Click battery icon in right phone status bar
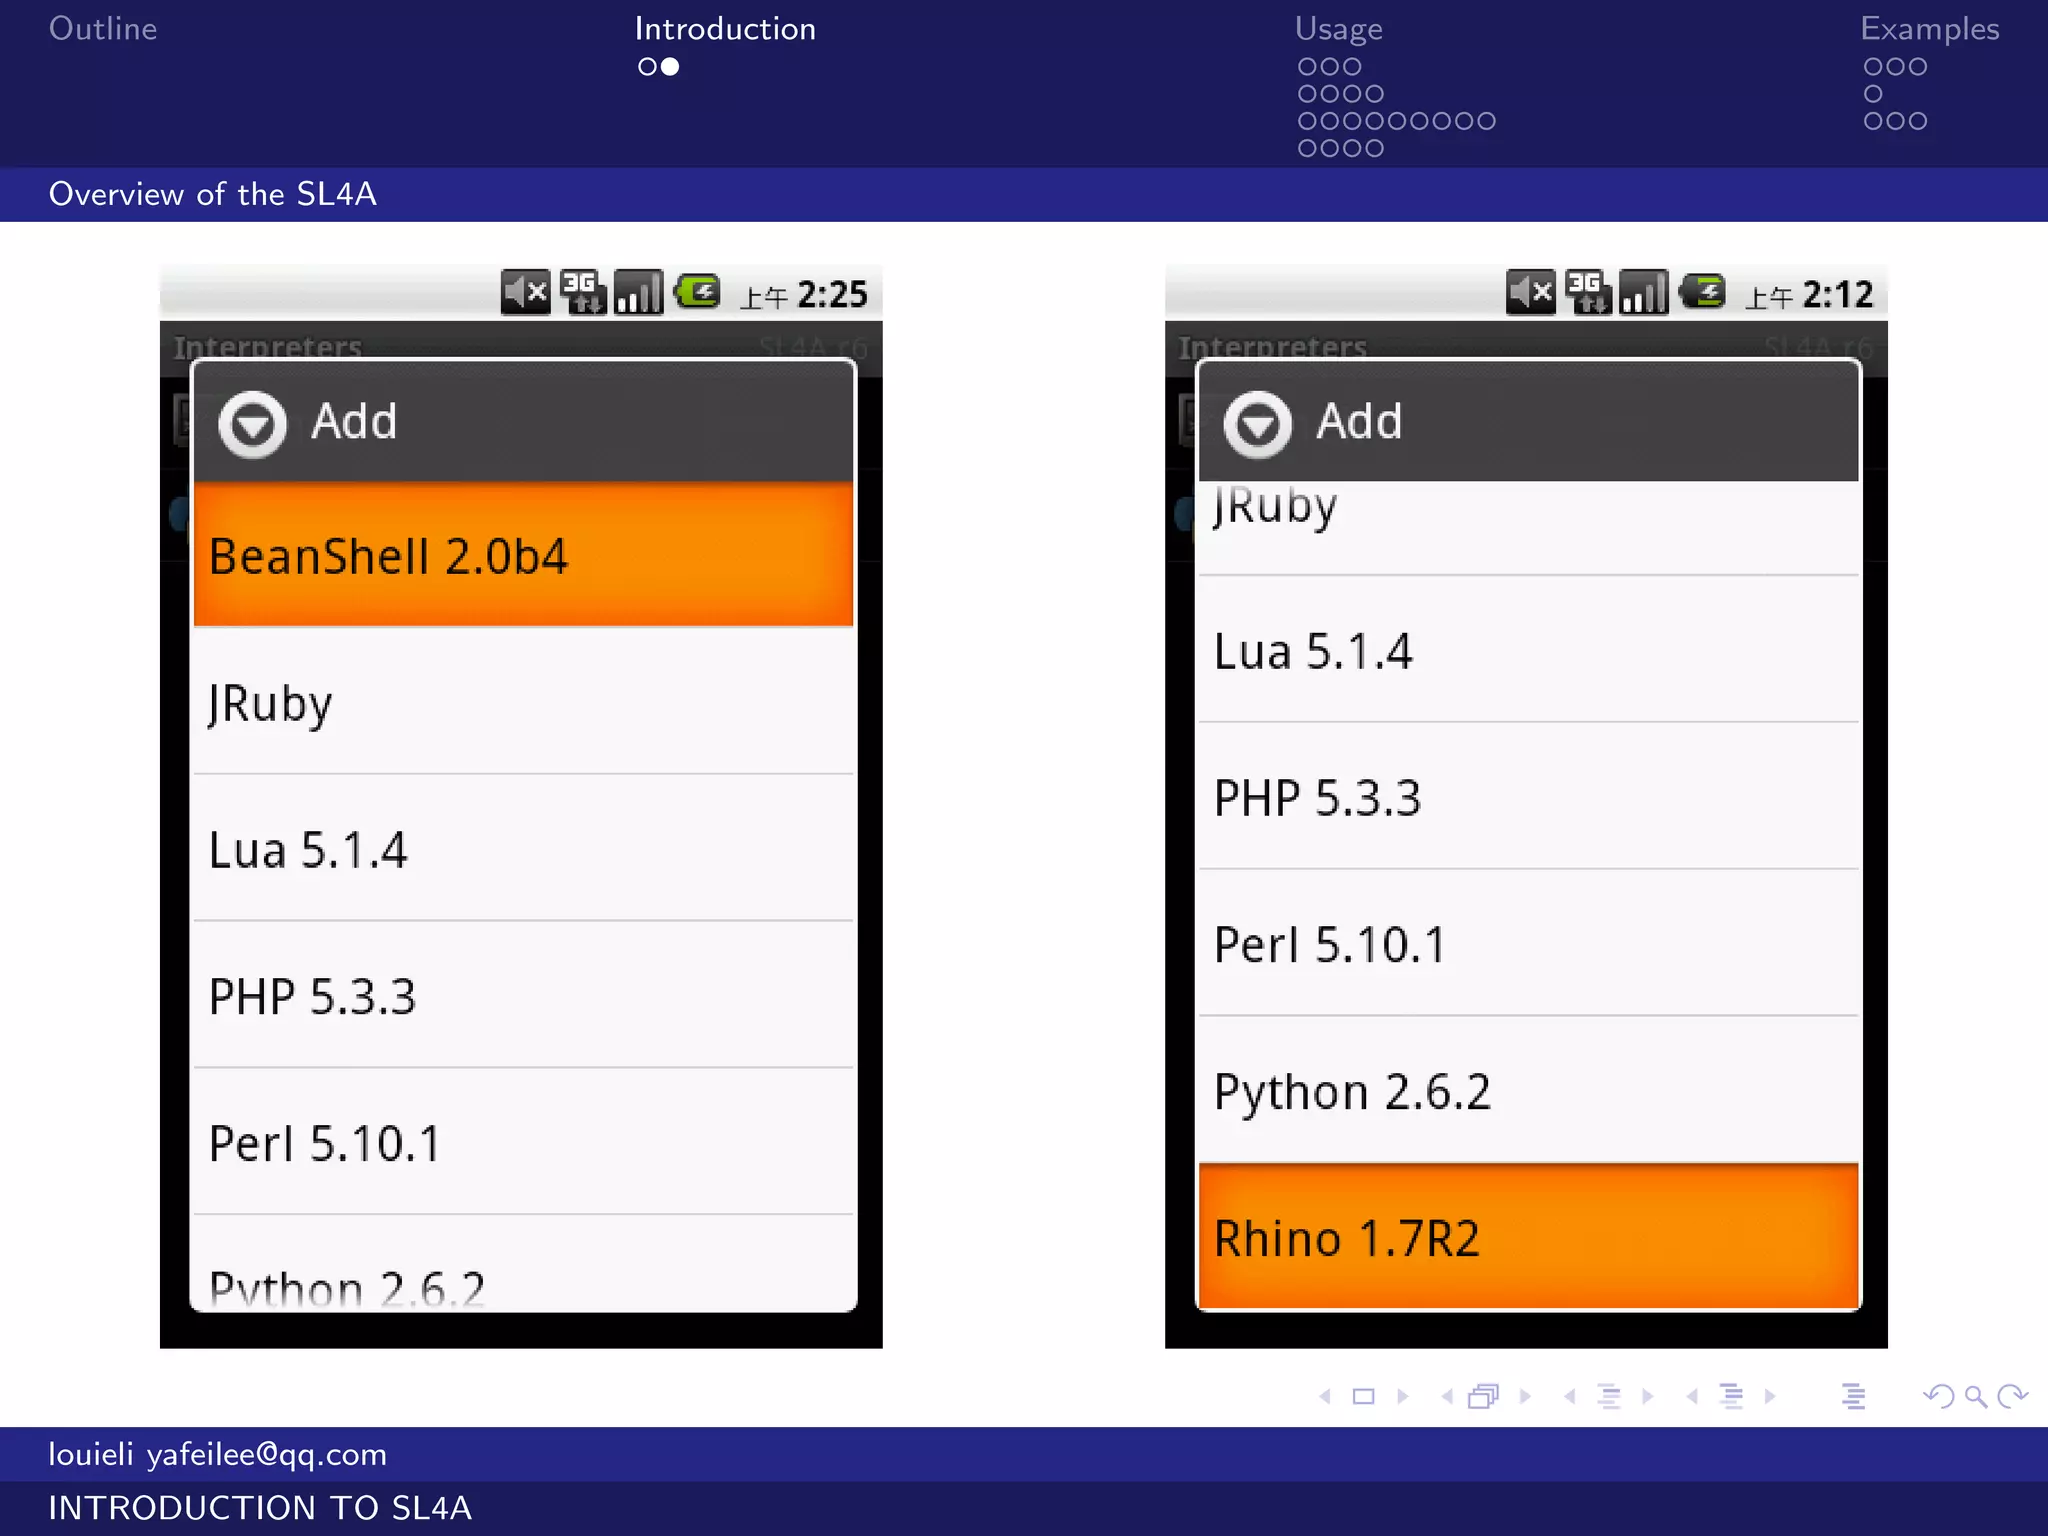2048x1536 pixels. coord(1702,293)
